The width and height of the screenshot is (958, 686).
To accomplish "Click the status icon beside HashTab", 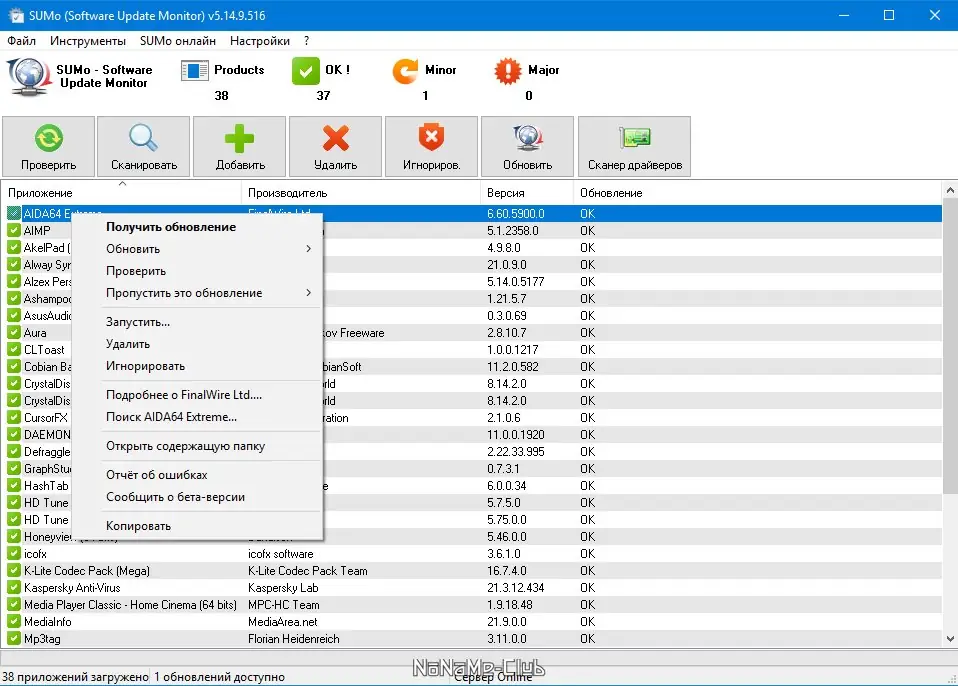I will pos(14,486).
